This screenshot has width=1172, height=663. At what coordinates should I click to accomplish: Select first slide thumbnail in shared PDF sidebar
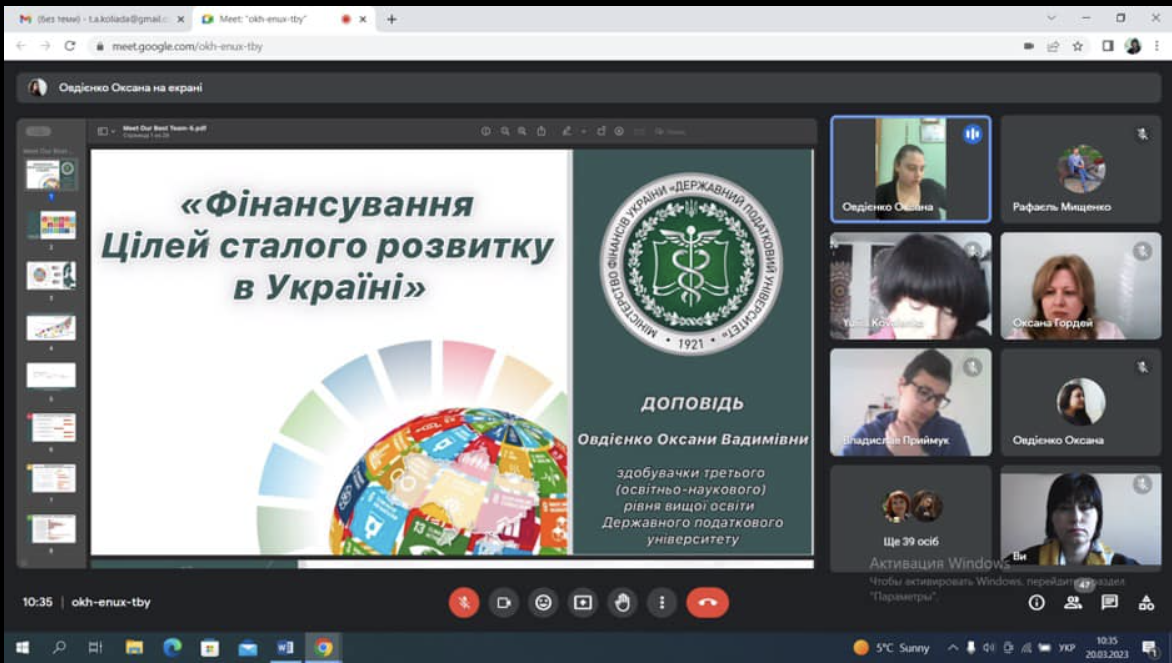[x=51, y=176]
